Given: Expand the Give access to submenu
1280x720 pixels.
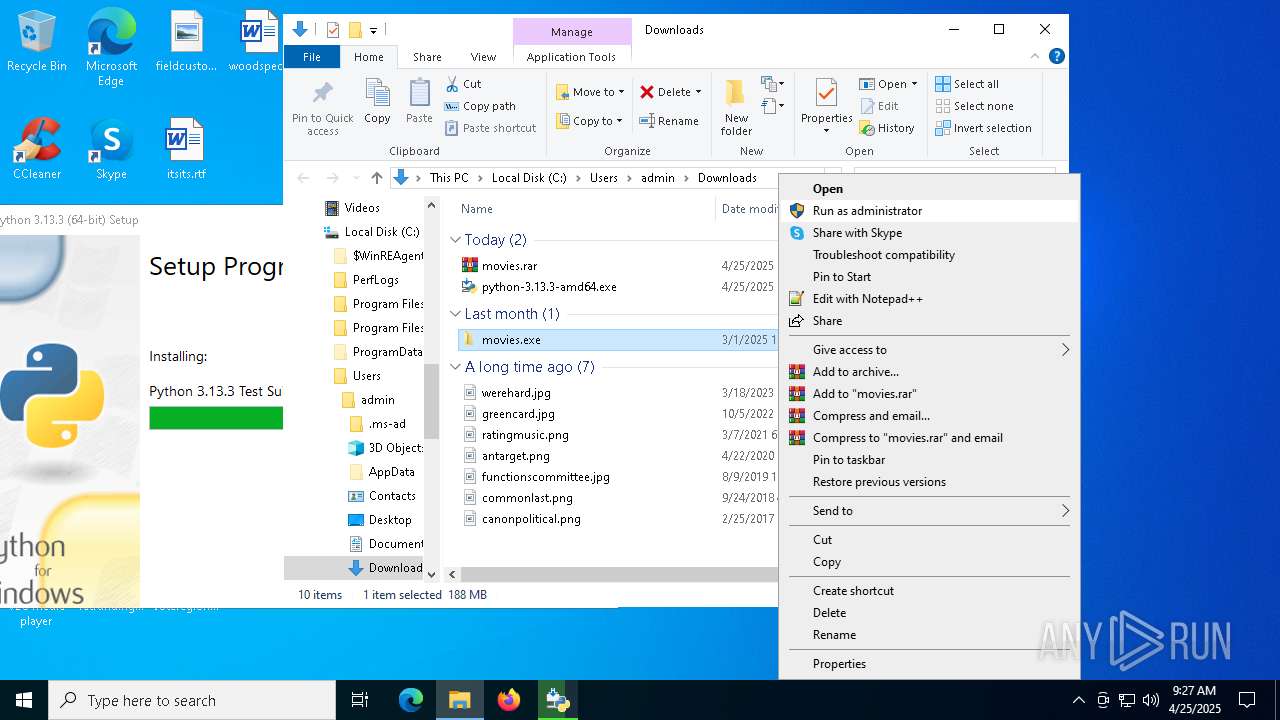Looking at the screenshot, I should click(929, 350).
